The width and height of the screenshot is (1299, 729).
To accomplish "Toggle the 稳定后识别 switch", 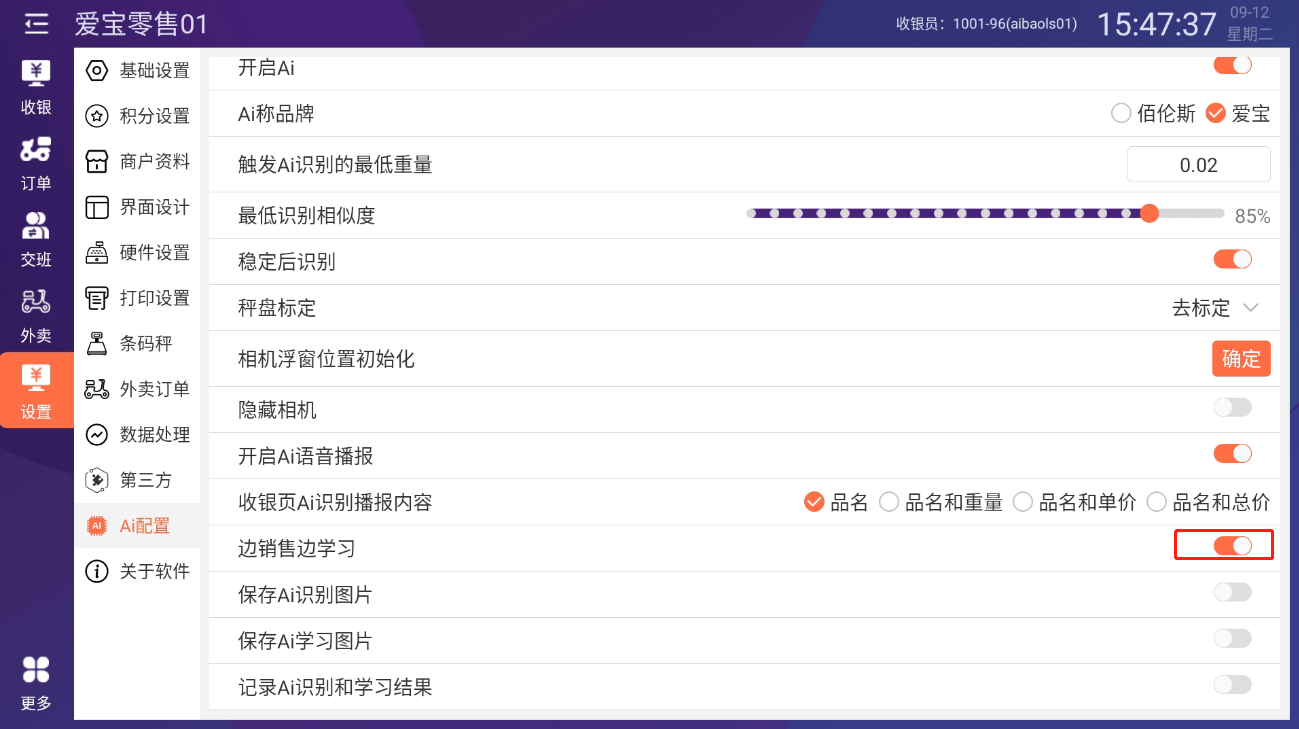I will click(1232, 260).
